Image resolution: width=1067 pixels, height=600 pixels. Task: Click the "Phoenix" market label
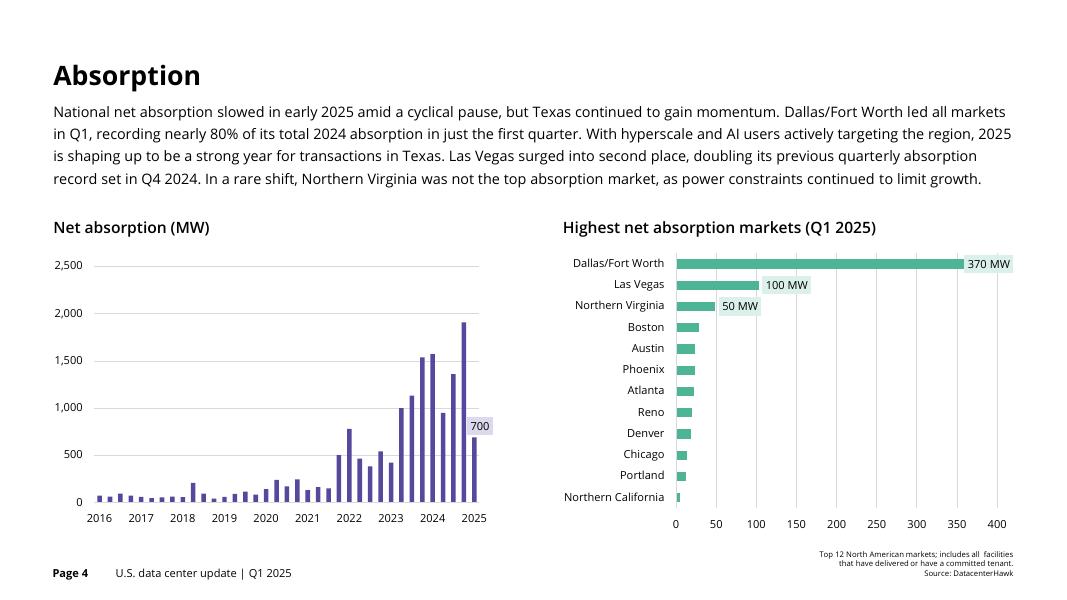pos(643,370)
